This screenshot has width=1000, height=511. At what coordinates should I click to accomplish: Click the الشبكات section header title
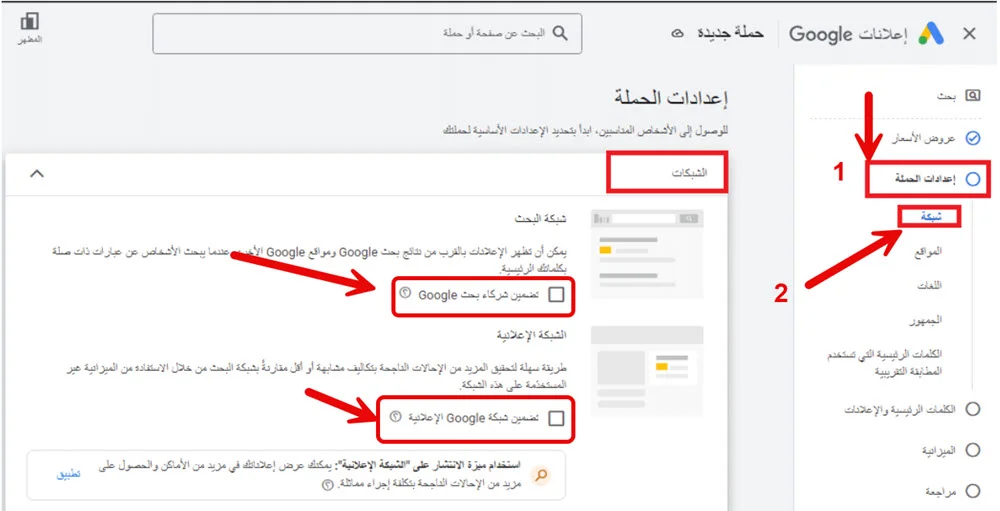click(x=689, y=173)
